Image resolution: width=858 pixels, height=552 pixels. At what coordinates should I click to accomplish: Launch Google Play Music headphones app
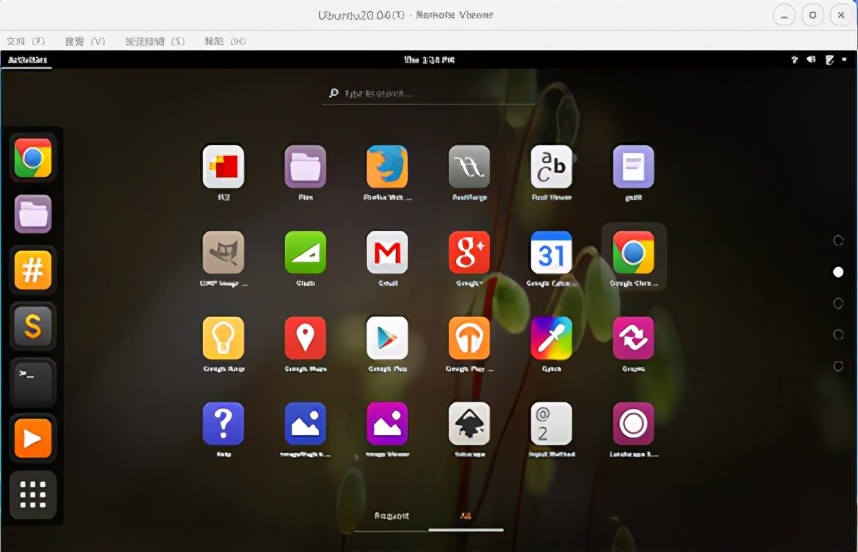tap(469, 338)
